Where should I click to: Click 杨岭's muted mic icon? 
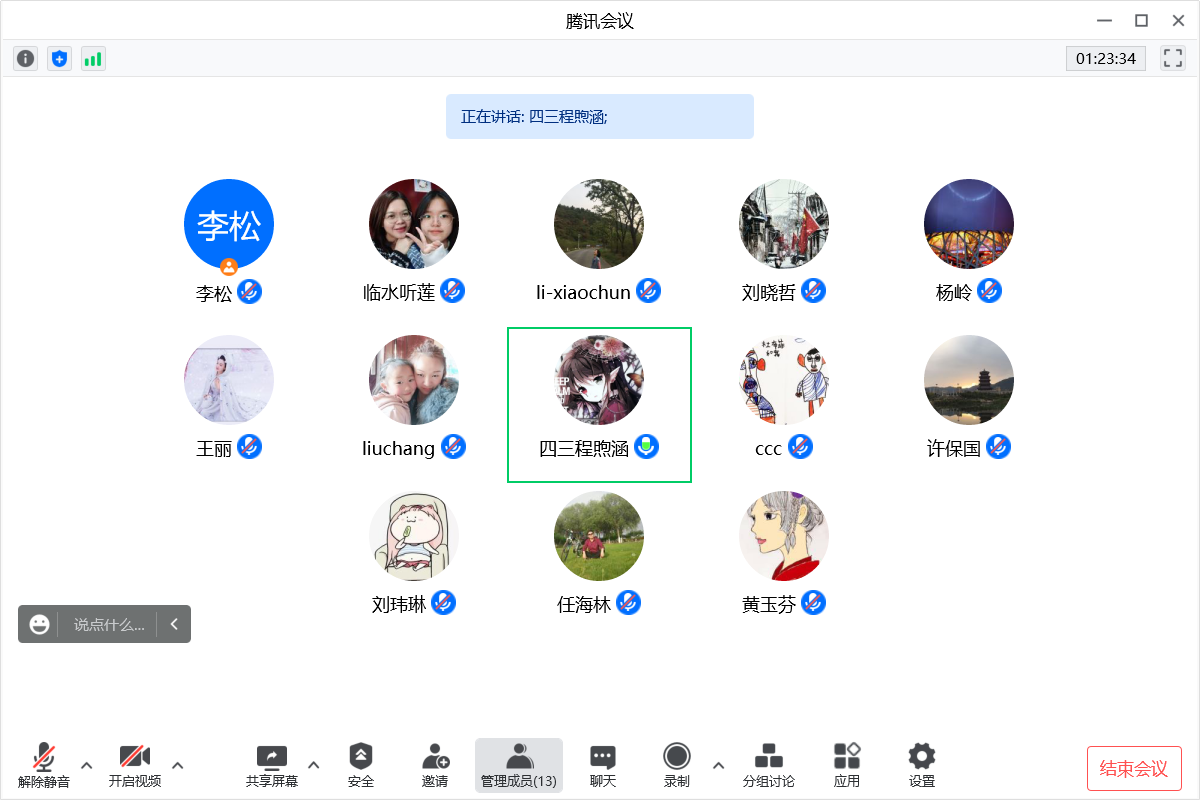(x=990, y=291)
